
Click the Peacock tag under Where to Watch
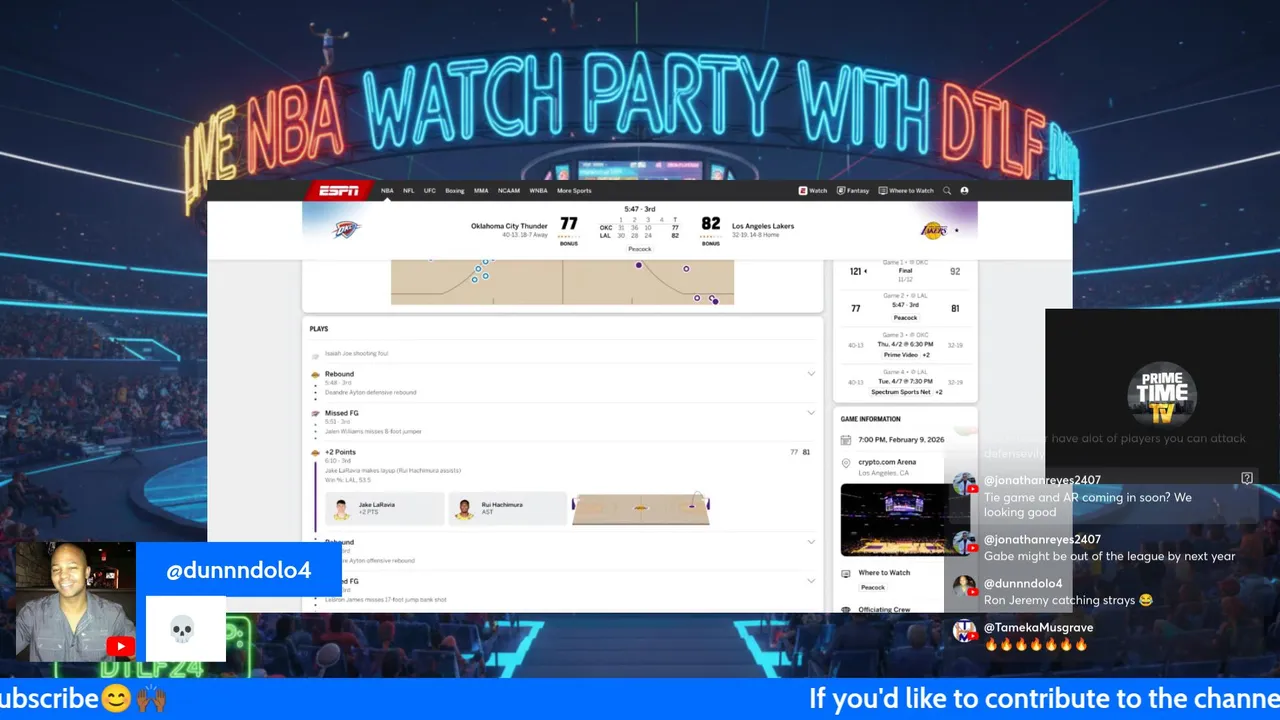tap(873, 588)
